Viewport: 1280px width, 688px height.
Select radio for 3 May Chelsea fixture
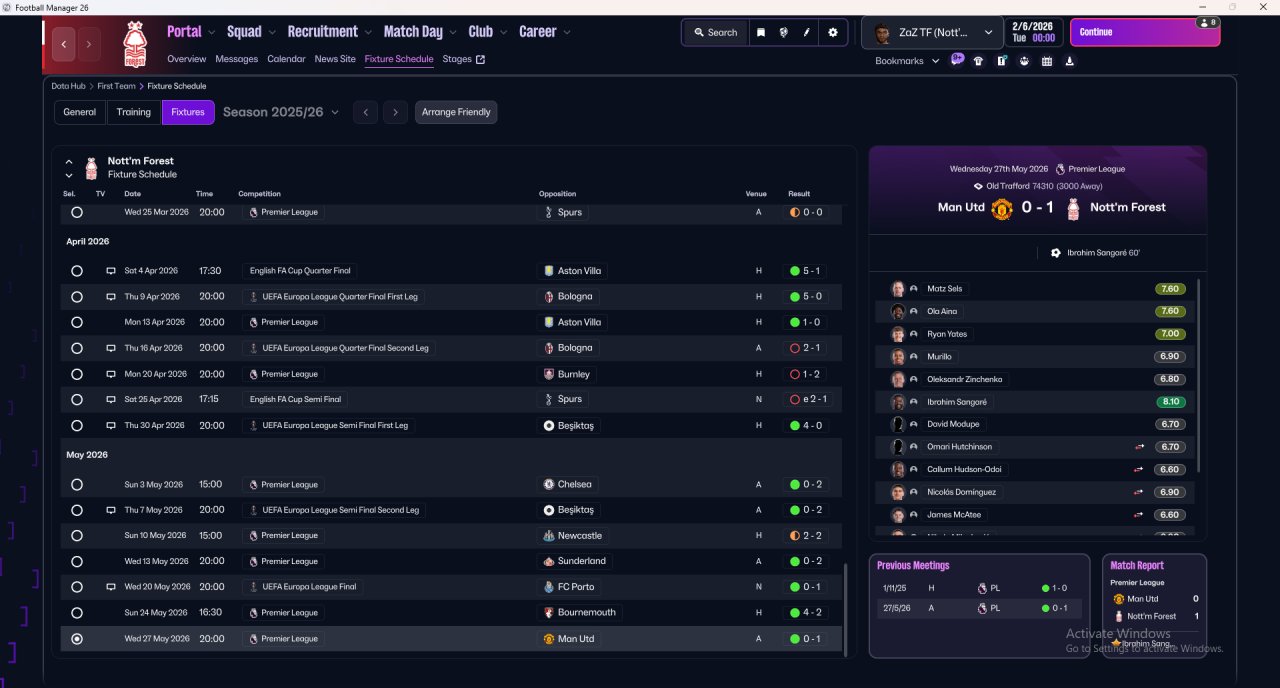77,484
